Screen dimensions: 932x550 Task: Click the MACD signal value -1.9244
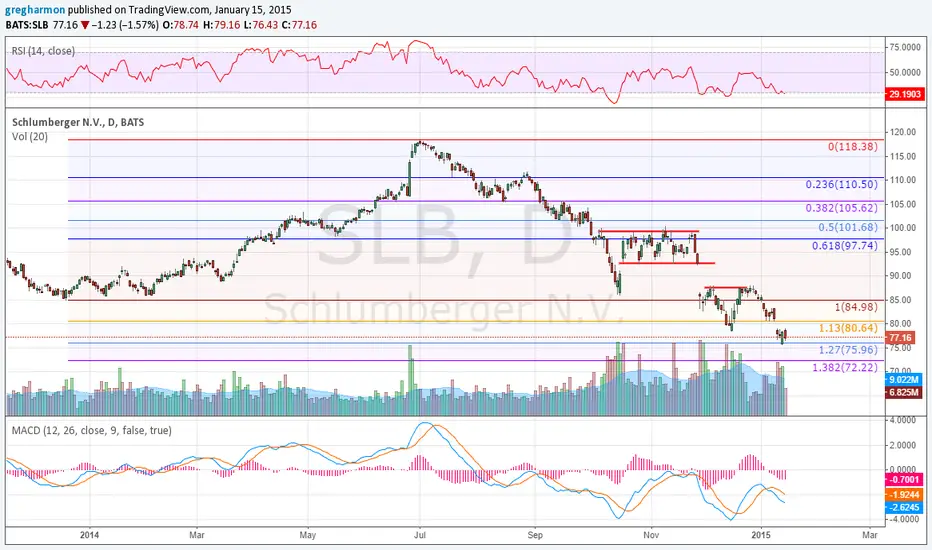pos(904,495)
